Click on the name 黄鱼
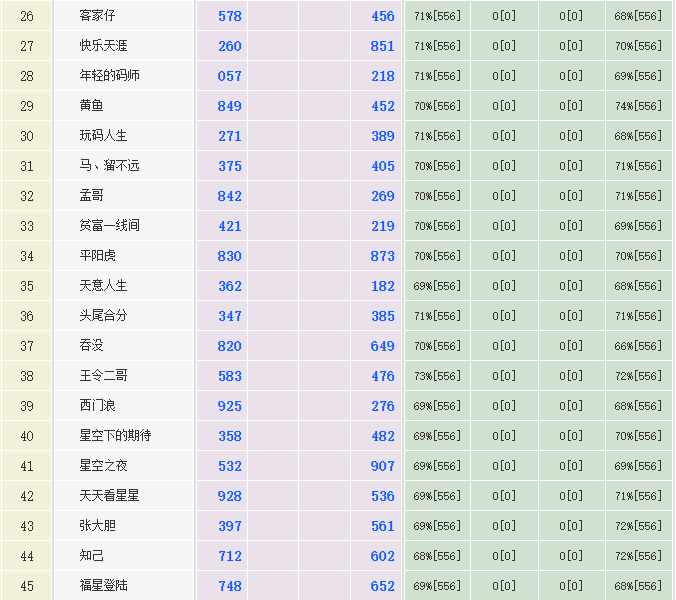 [x=91, y=106]
